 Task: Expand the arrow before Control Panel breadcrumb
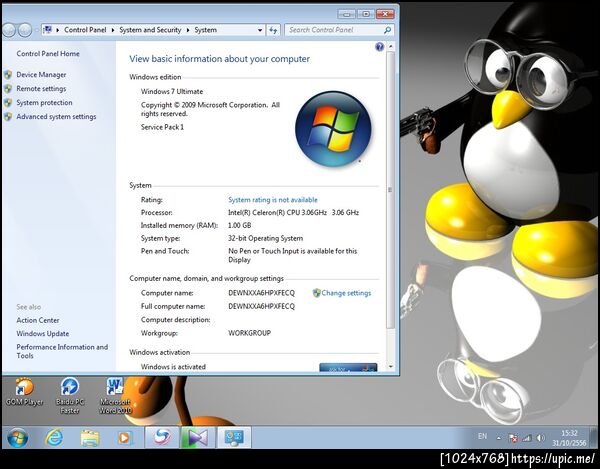coord(58,30)
